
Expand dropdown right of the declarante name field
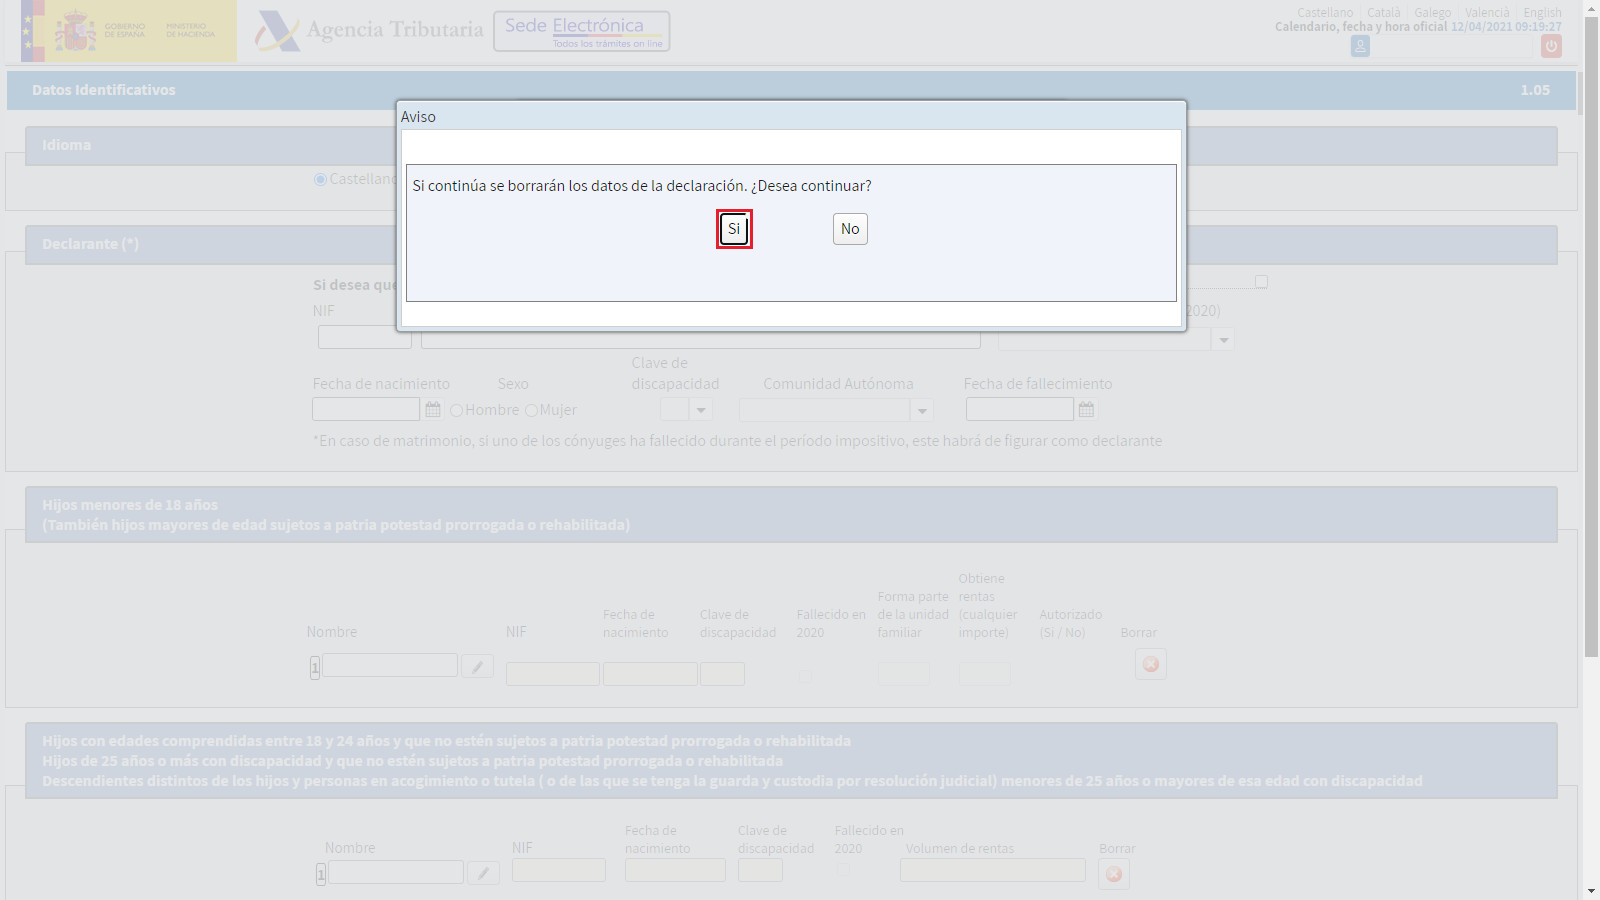1223,340
